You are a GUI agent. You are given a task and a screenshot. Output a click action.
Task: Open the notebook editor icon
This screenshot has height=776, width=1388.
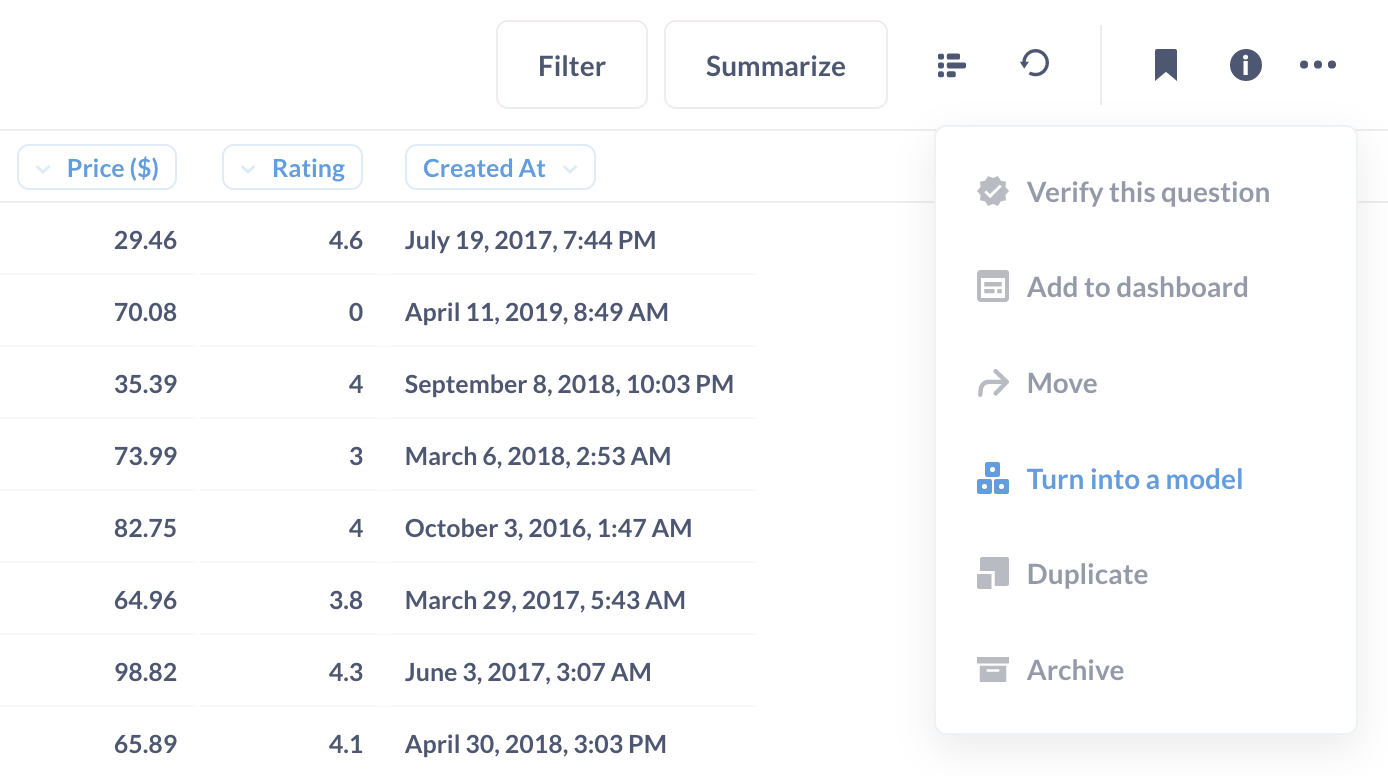(x=951, y=66)
